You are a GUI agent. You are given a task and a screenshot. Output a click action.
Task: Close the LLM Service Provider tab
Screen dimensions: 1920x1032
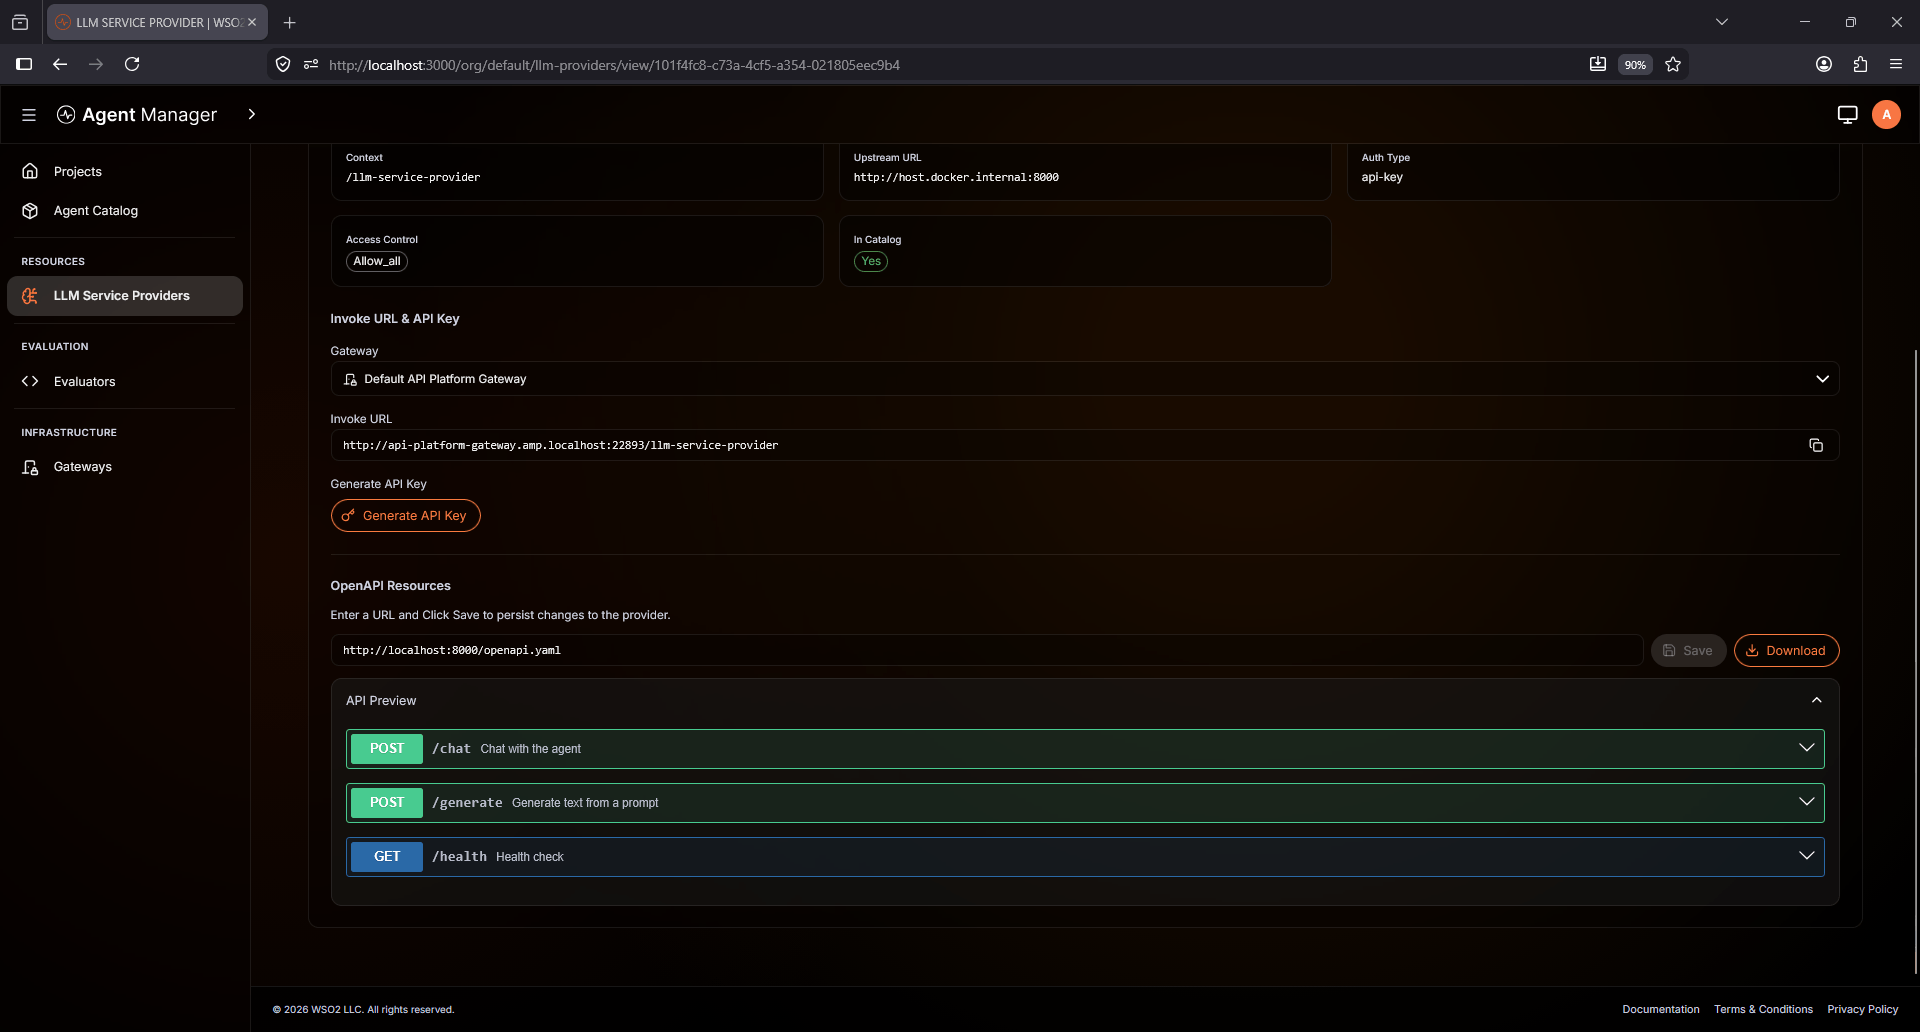(252, 22)
